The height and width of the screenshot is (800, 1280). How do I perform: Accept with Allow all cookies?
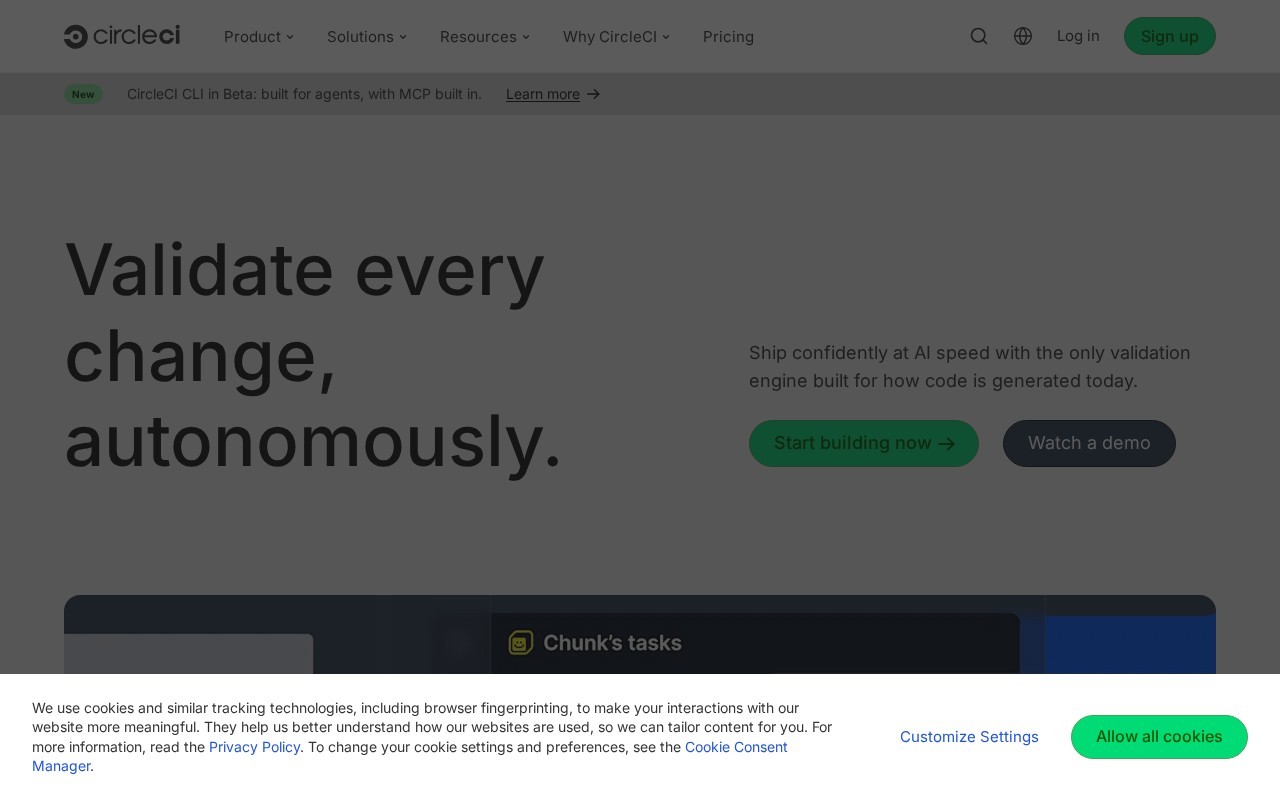tap(1159, 737)
